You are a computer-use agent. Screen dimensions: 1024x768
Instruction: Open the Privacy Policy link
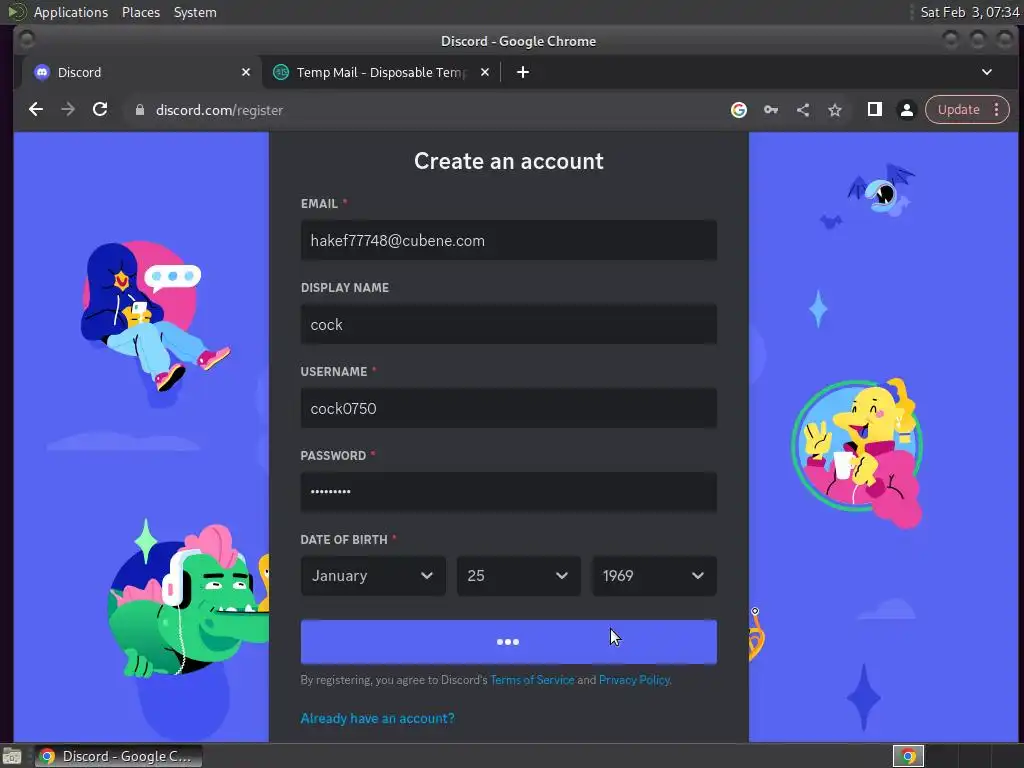[x=634, y=680]
